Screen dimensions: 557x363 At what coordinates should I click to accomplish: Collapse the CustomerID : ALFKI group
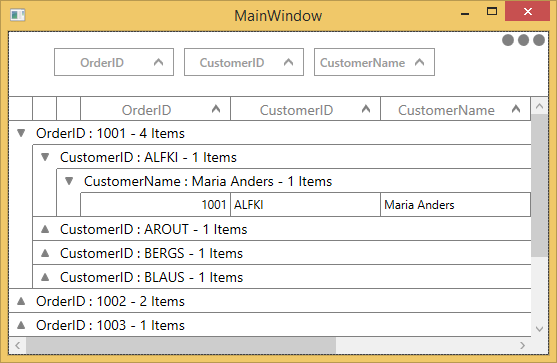pos(45,157)
